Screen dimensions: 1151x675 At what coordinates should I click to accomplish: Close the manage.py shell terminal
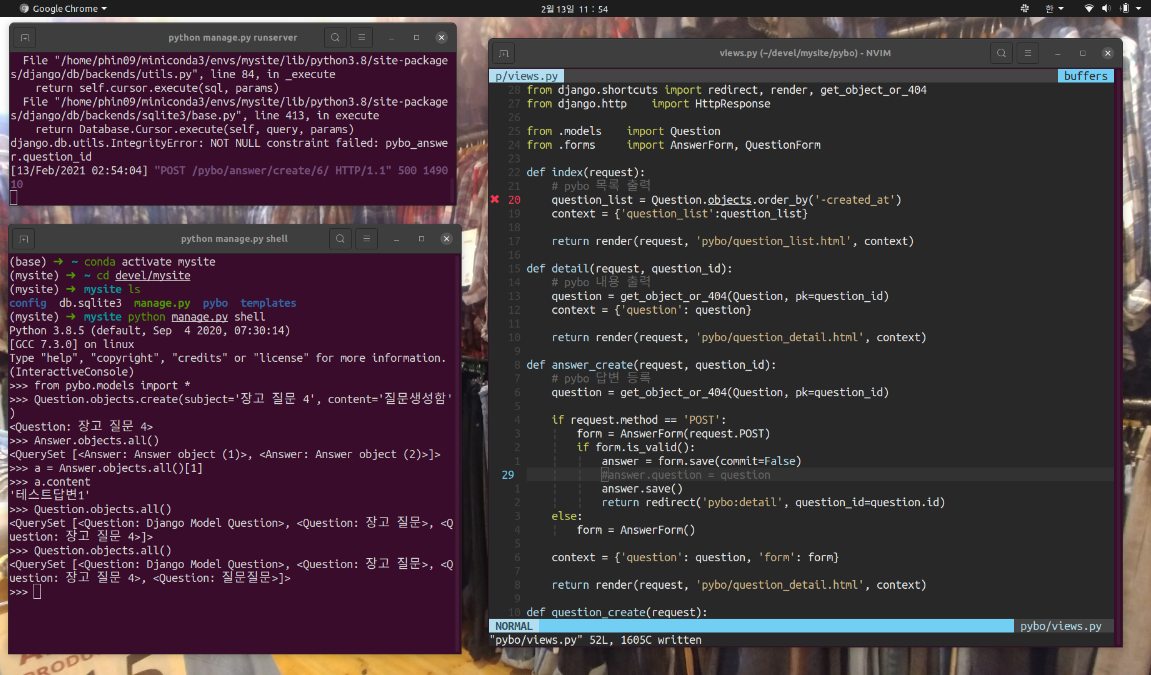(446, 238)
